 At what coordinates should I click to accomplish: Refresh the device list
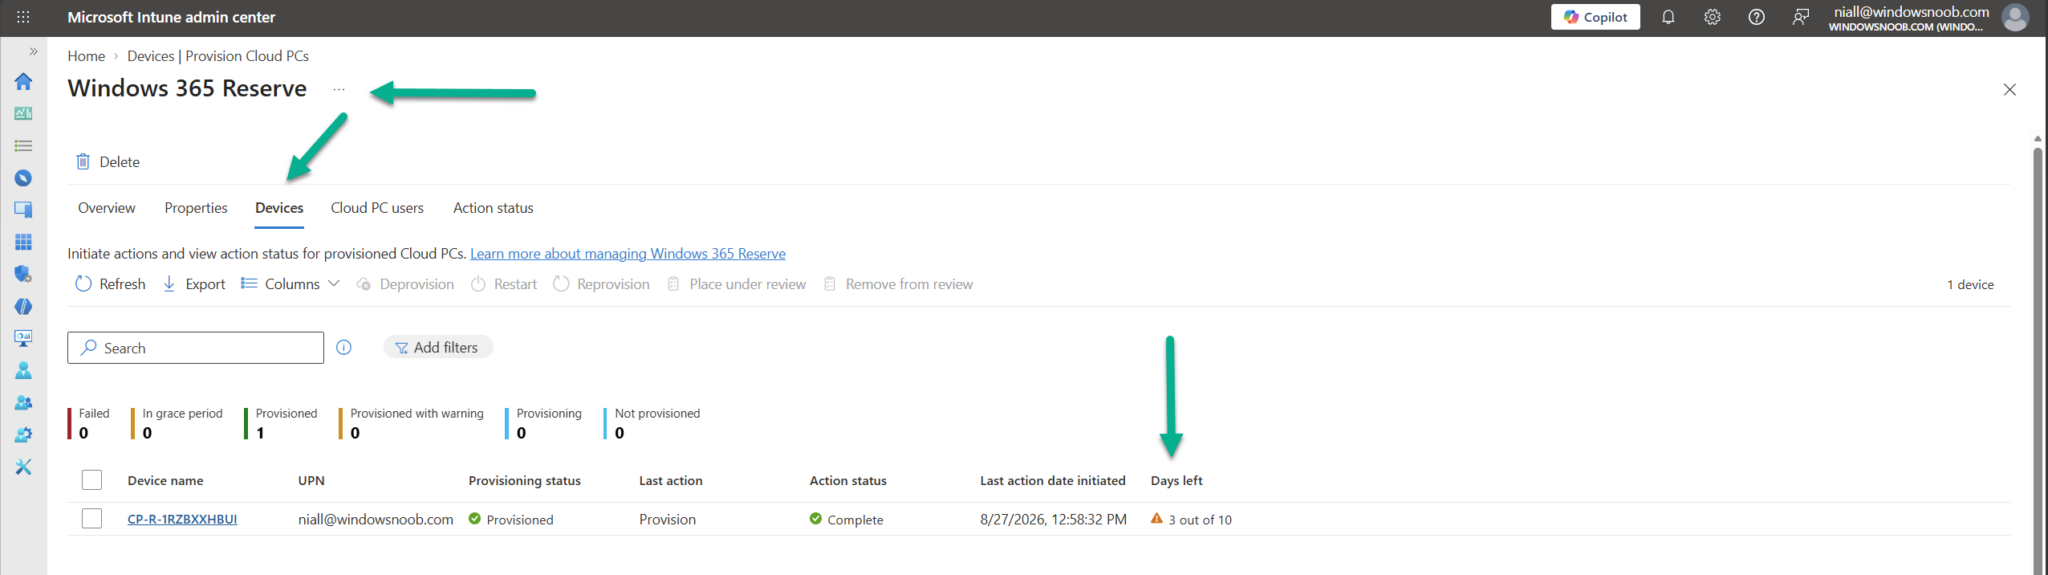[110, 284]
